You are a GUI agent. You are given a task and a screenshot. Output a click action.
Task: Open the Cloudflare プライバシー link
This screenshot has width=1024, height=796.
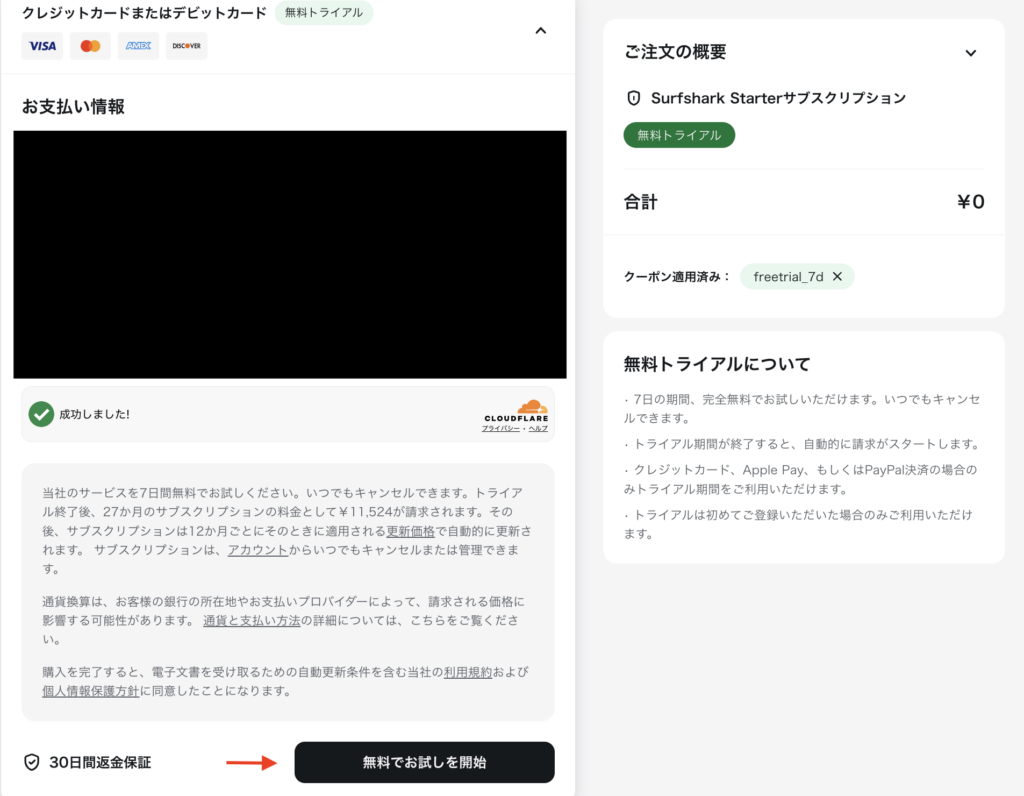500,428
